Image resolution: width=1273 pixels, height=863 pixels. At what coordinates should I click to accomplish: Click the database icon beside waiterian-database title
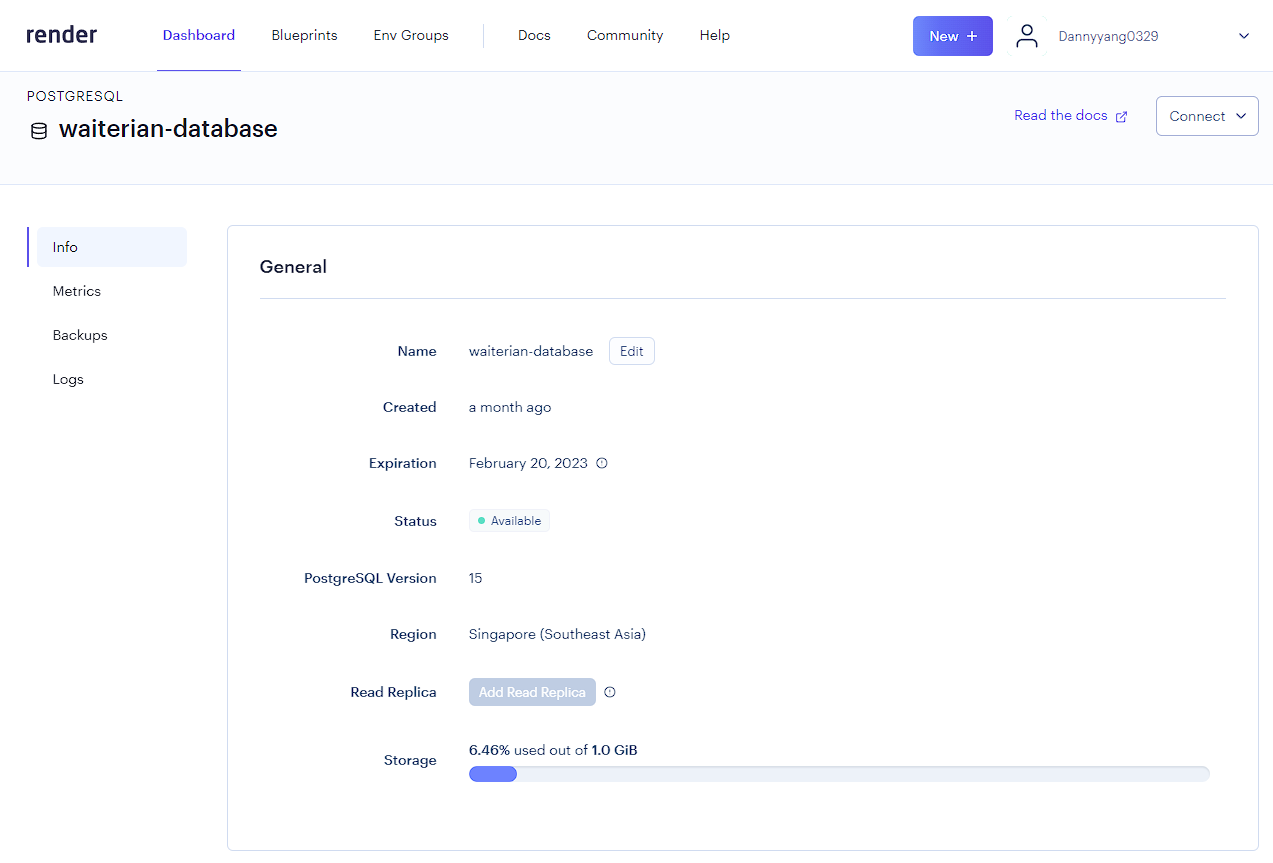(x=39, y=131)
